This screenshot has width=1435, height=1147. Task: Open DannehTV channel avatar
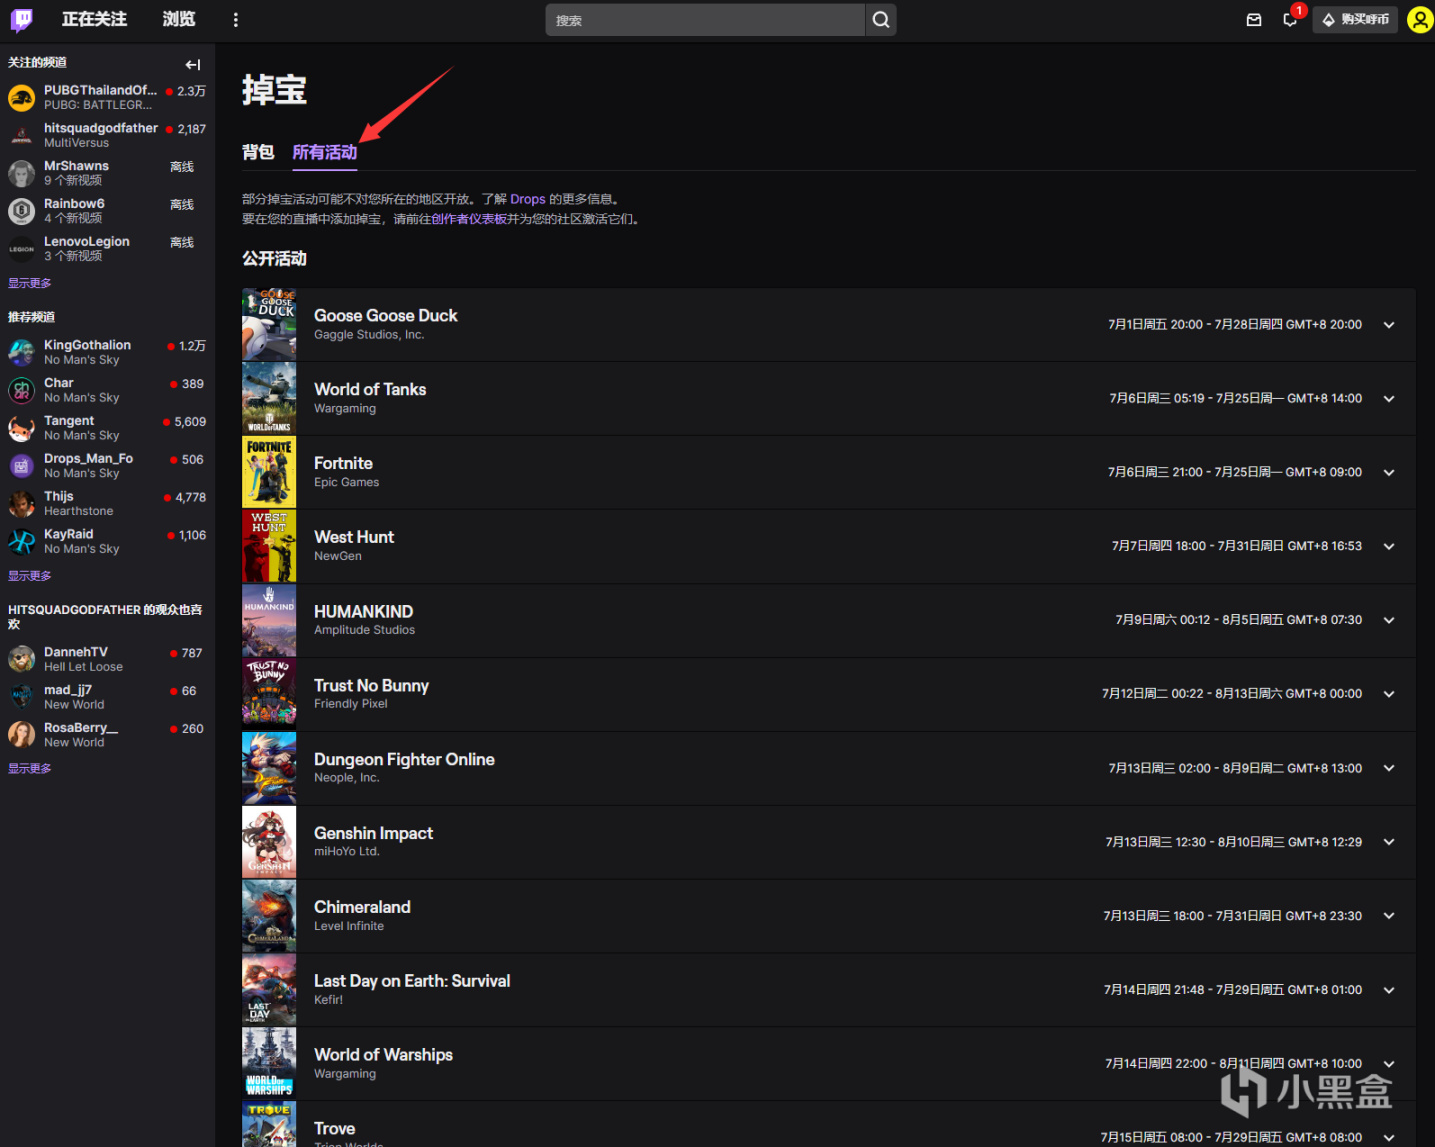pos(22,660)
